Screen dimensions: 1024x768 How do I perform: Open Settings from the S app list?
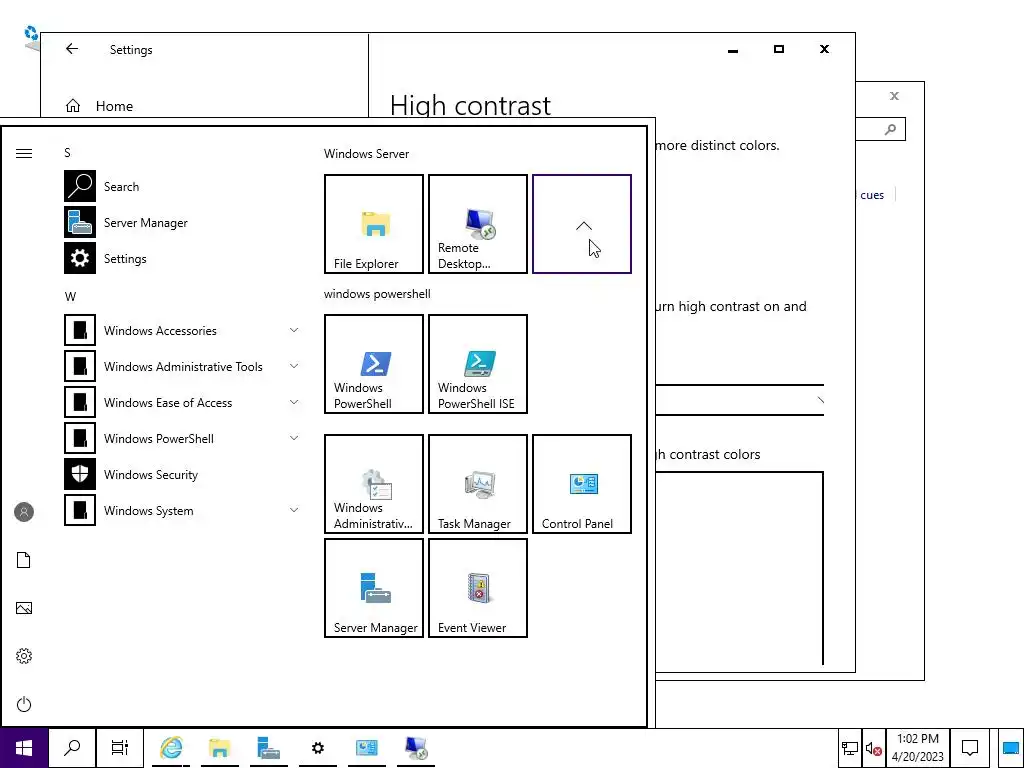183,259
